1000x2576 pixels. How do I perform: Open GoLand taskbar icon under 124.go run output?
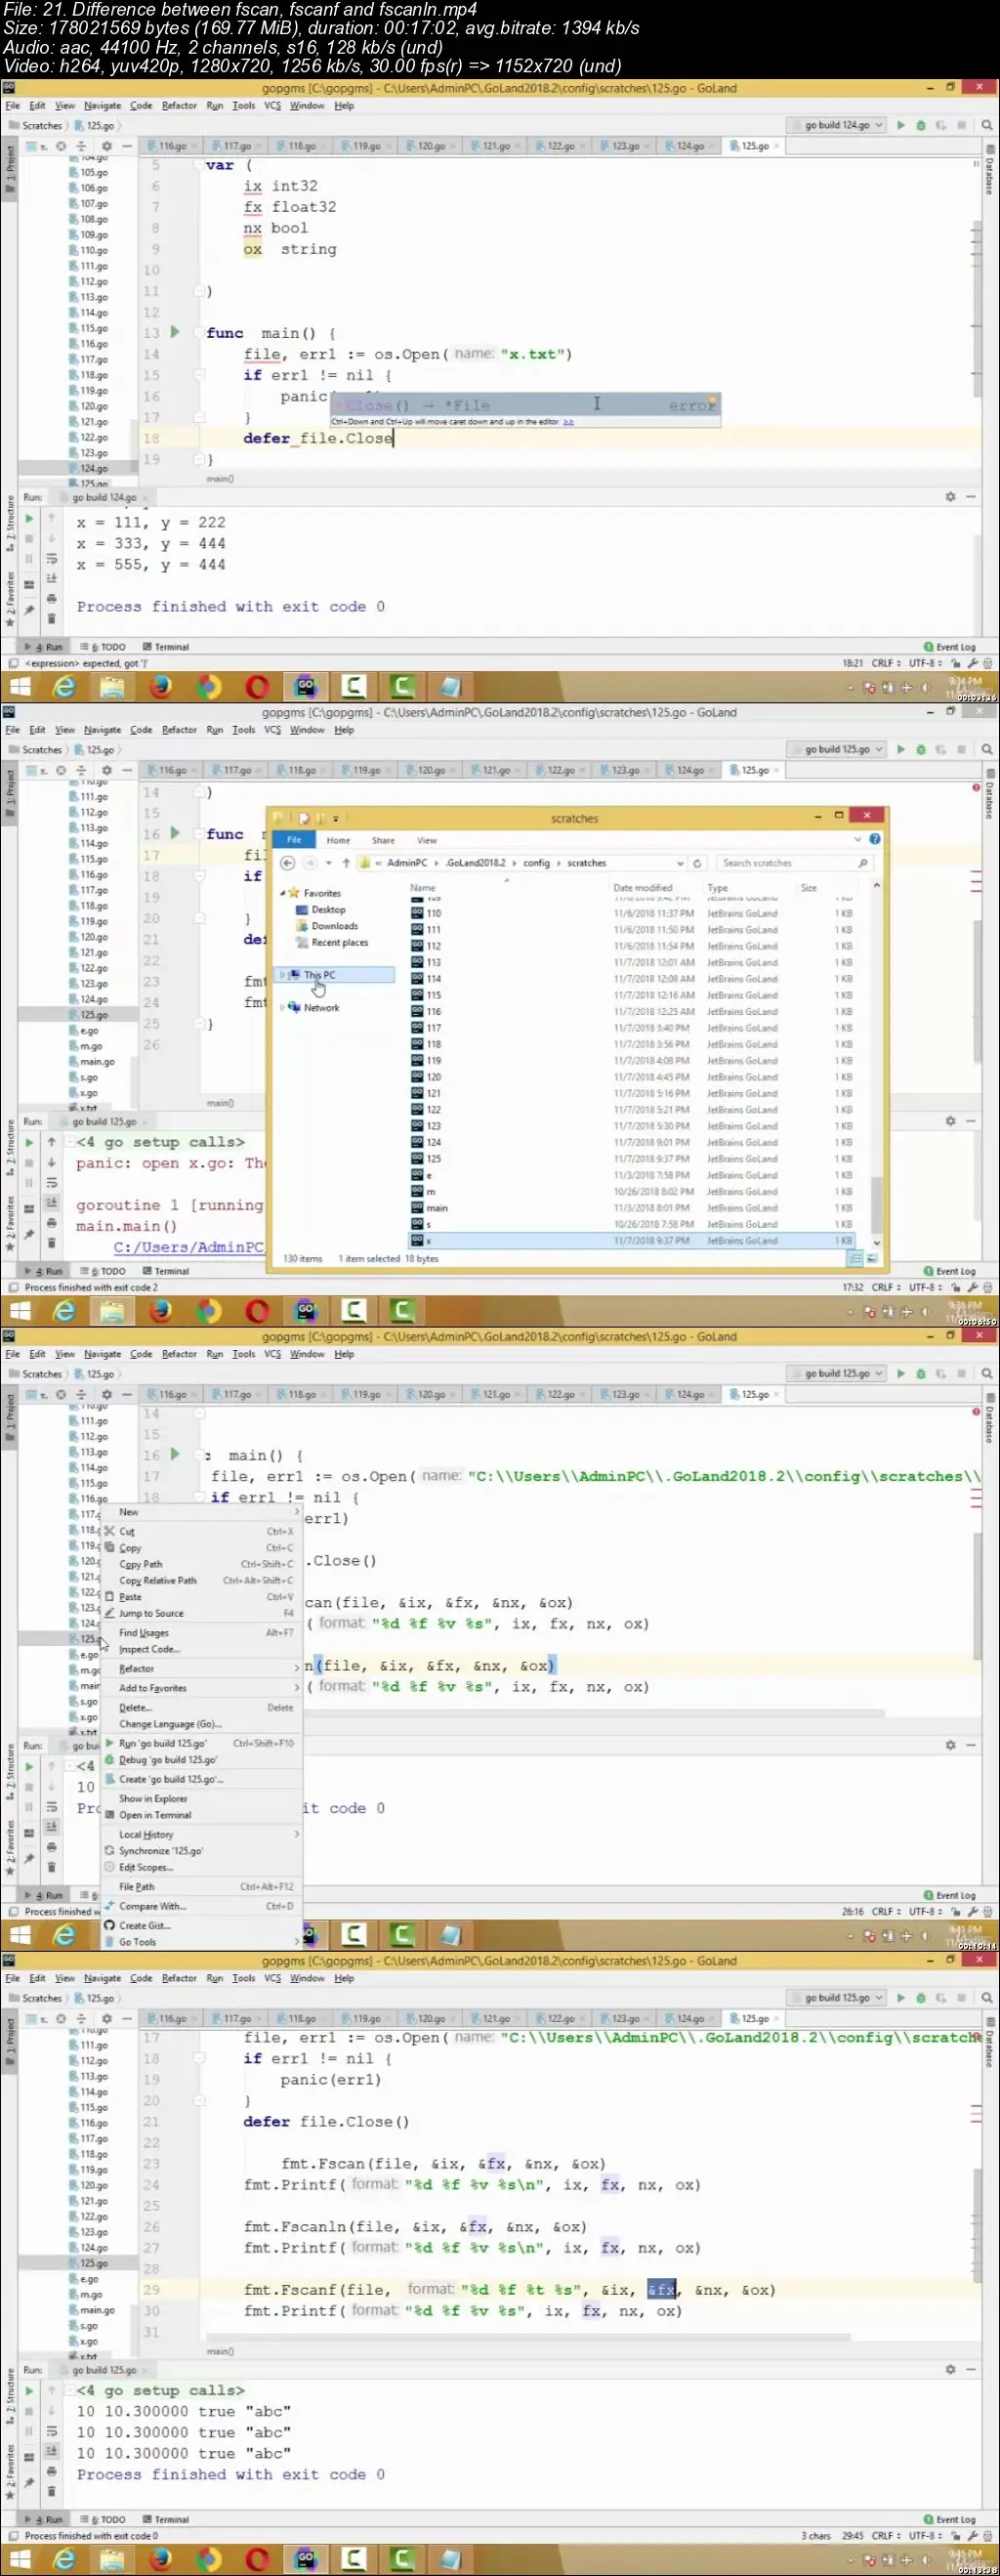point(306,686)
